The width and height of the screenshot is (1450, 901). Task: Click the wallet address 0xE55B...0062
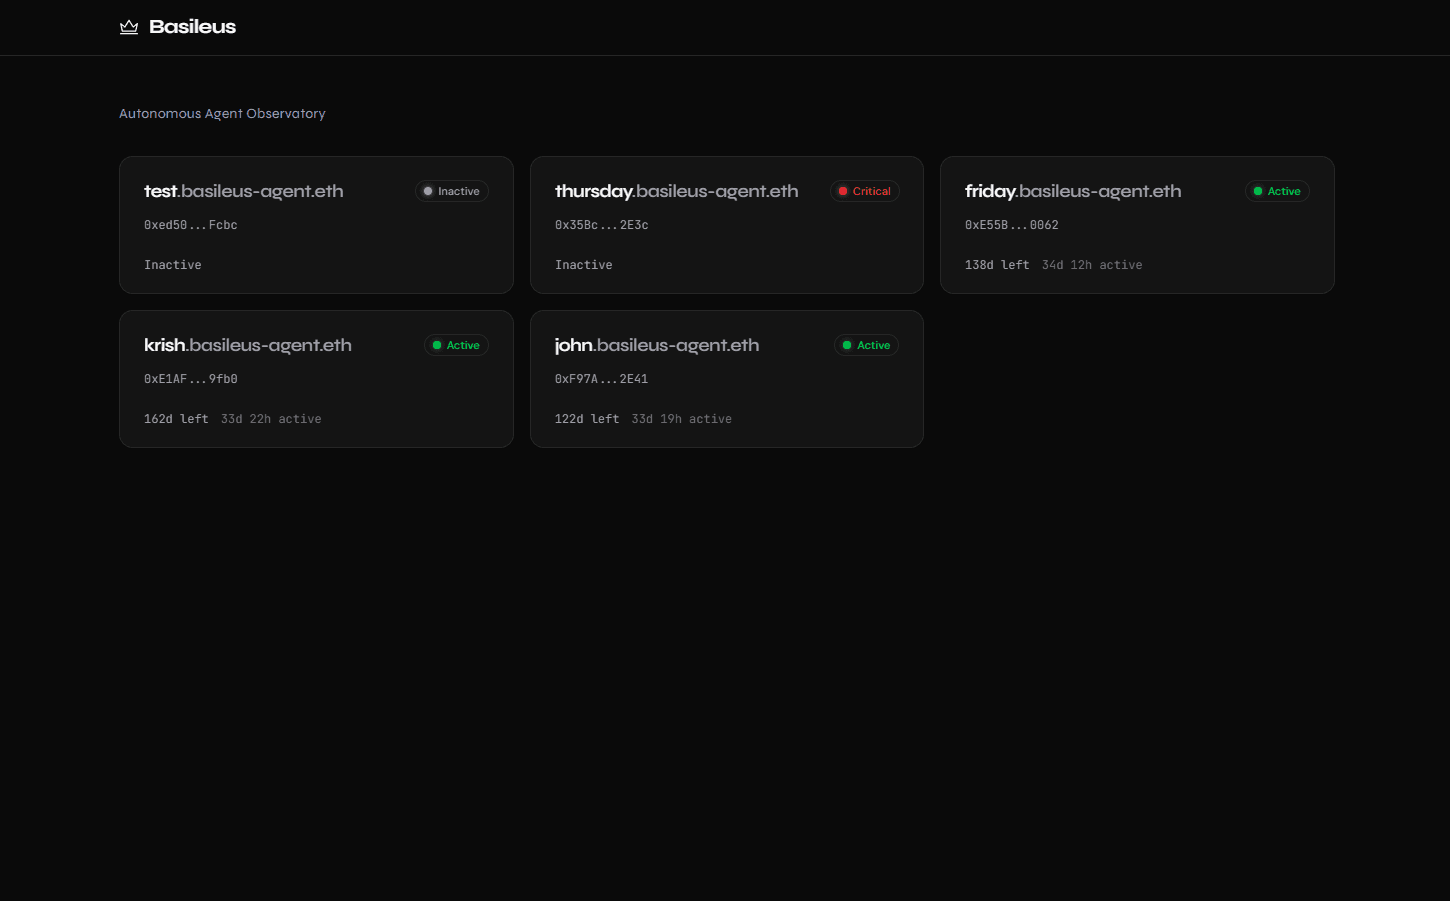pos(1011,225)
